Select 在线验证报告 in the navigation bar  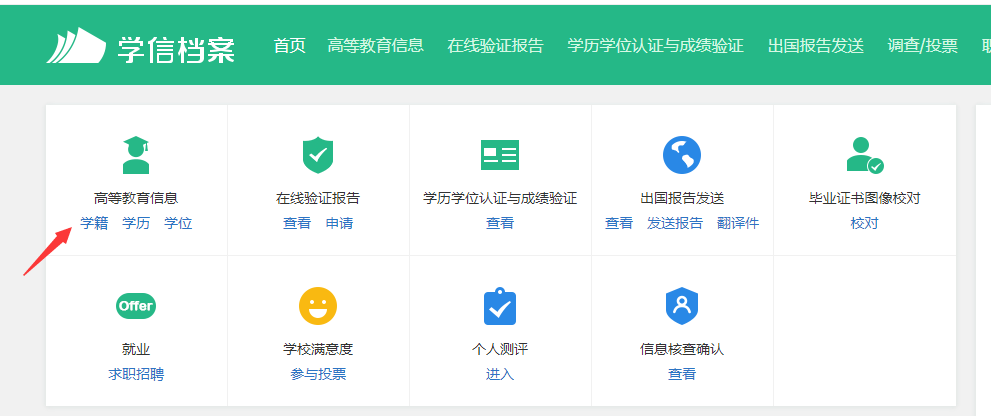point(495,46)
